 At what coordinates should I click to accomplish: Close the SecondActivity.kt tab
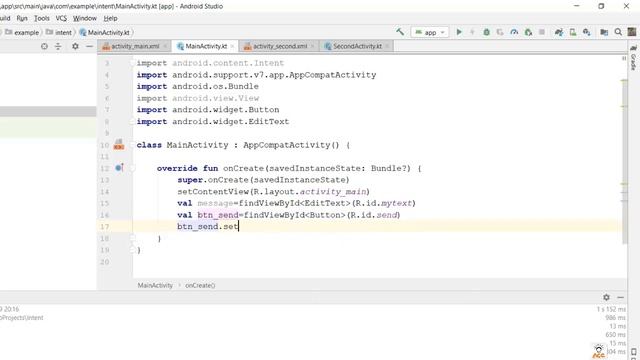(x=387, y=47)
